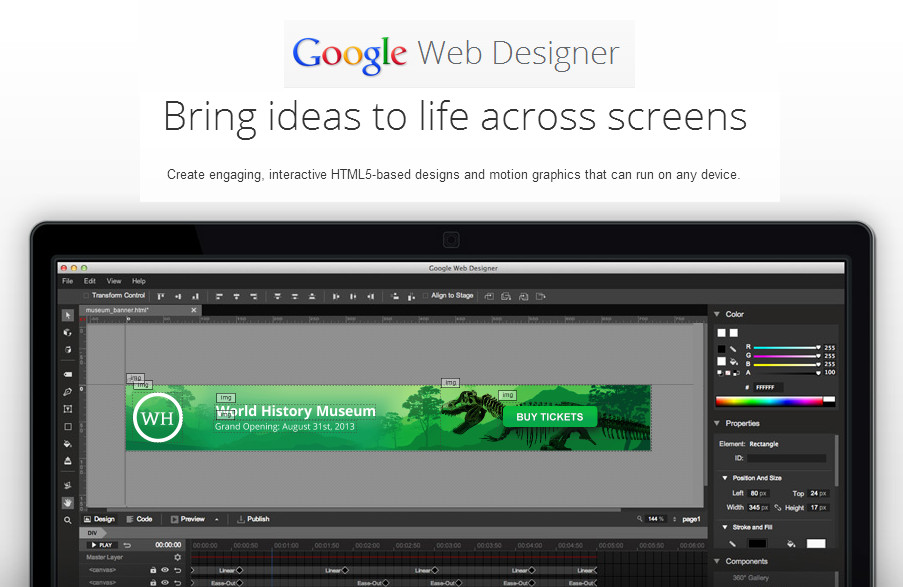Select the Zoom tool at toolbar bottom
The height and width of the screenshot is (587, 903).
(x=67, y=521)
